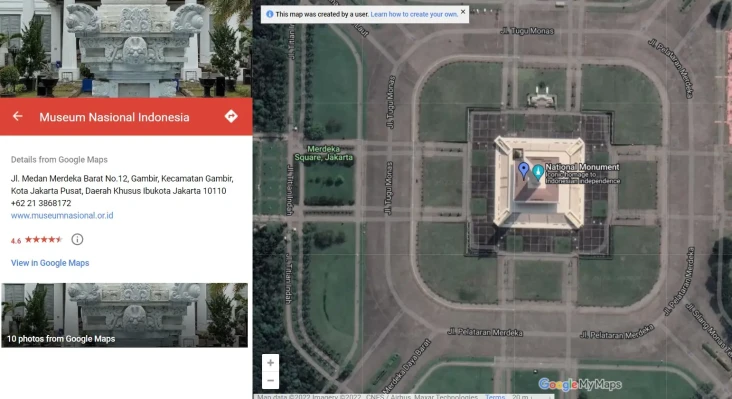Viewport: 732px width, 399px height.
Task: Open View in Google Maps link
Action: coord(50,263)
